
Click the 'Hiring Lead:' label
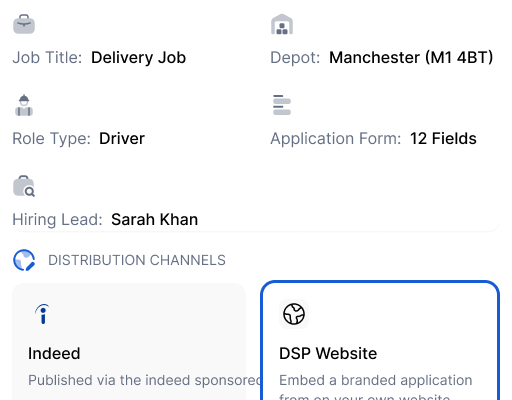click(x=57, y=220)
